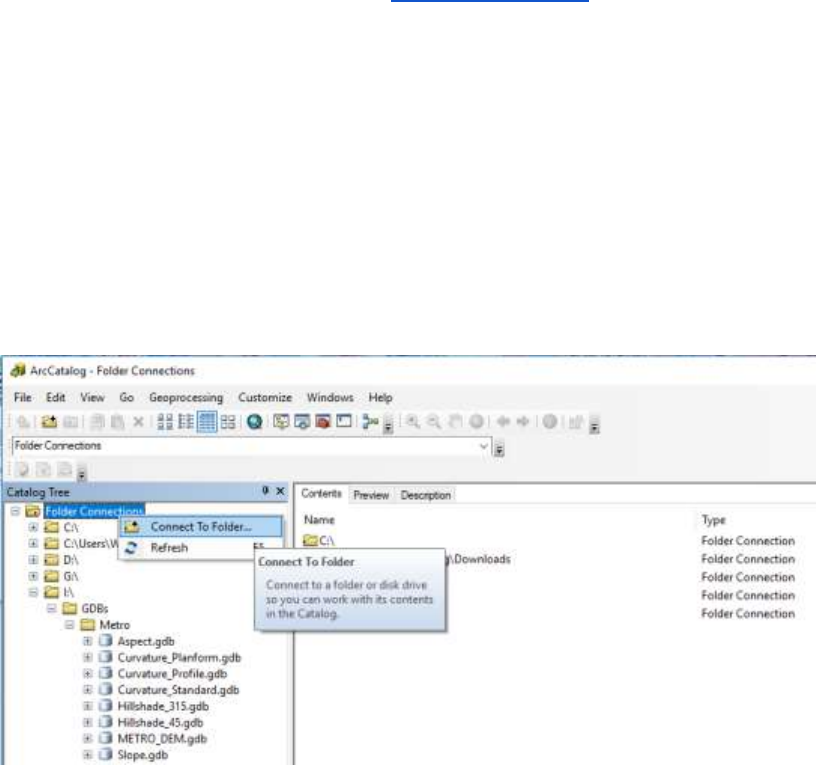Expand the Slope.gdb node
Image resolution: width=816 pixels, height=765 pixels.
pyautogui.click(x=87, y=755)
